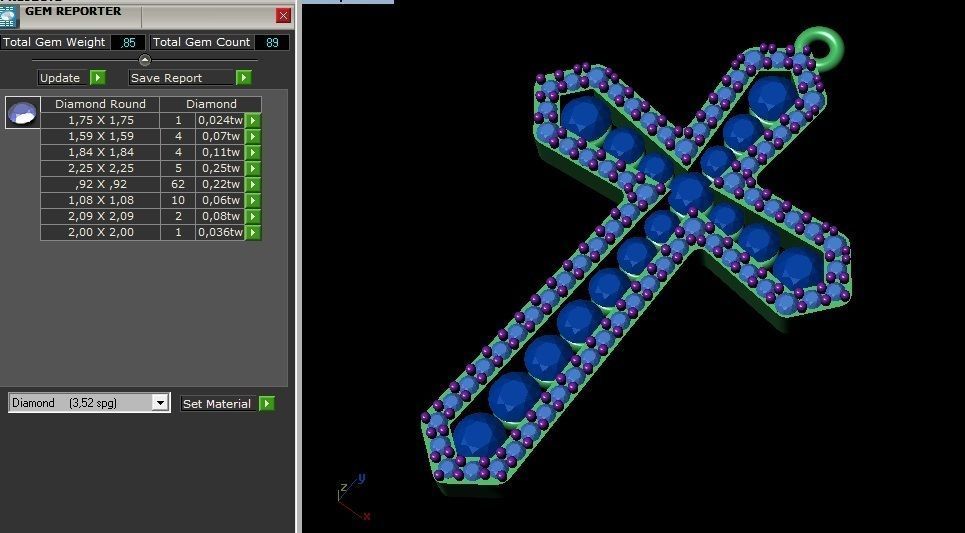Click the 0,07tw weight cell

[x=220, y=136]
